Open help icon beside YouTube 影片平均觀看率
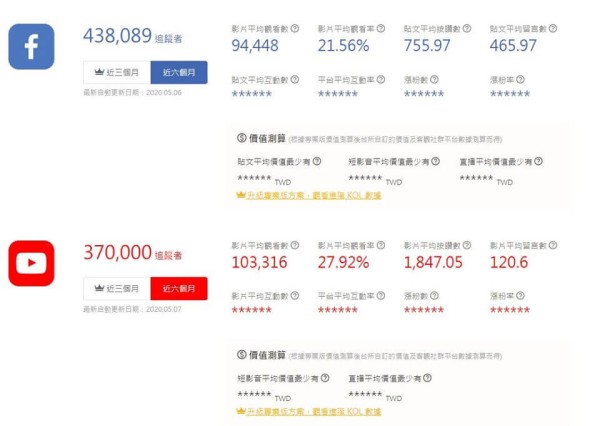Image resolution: width=600 pixels, height=426 pixels. coord(381,245)
